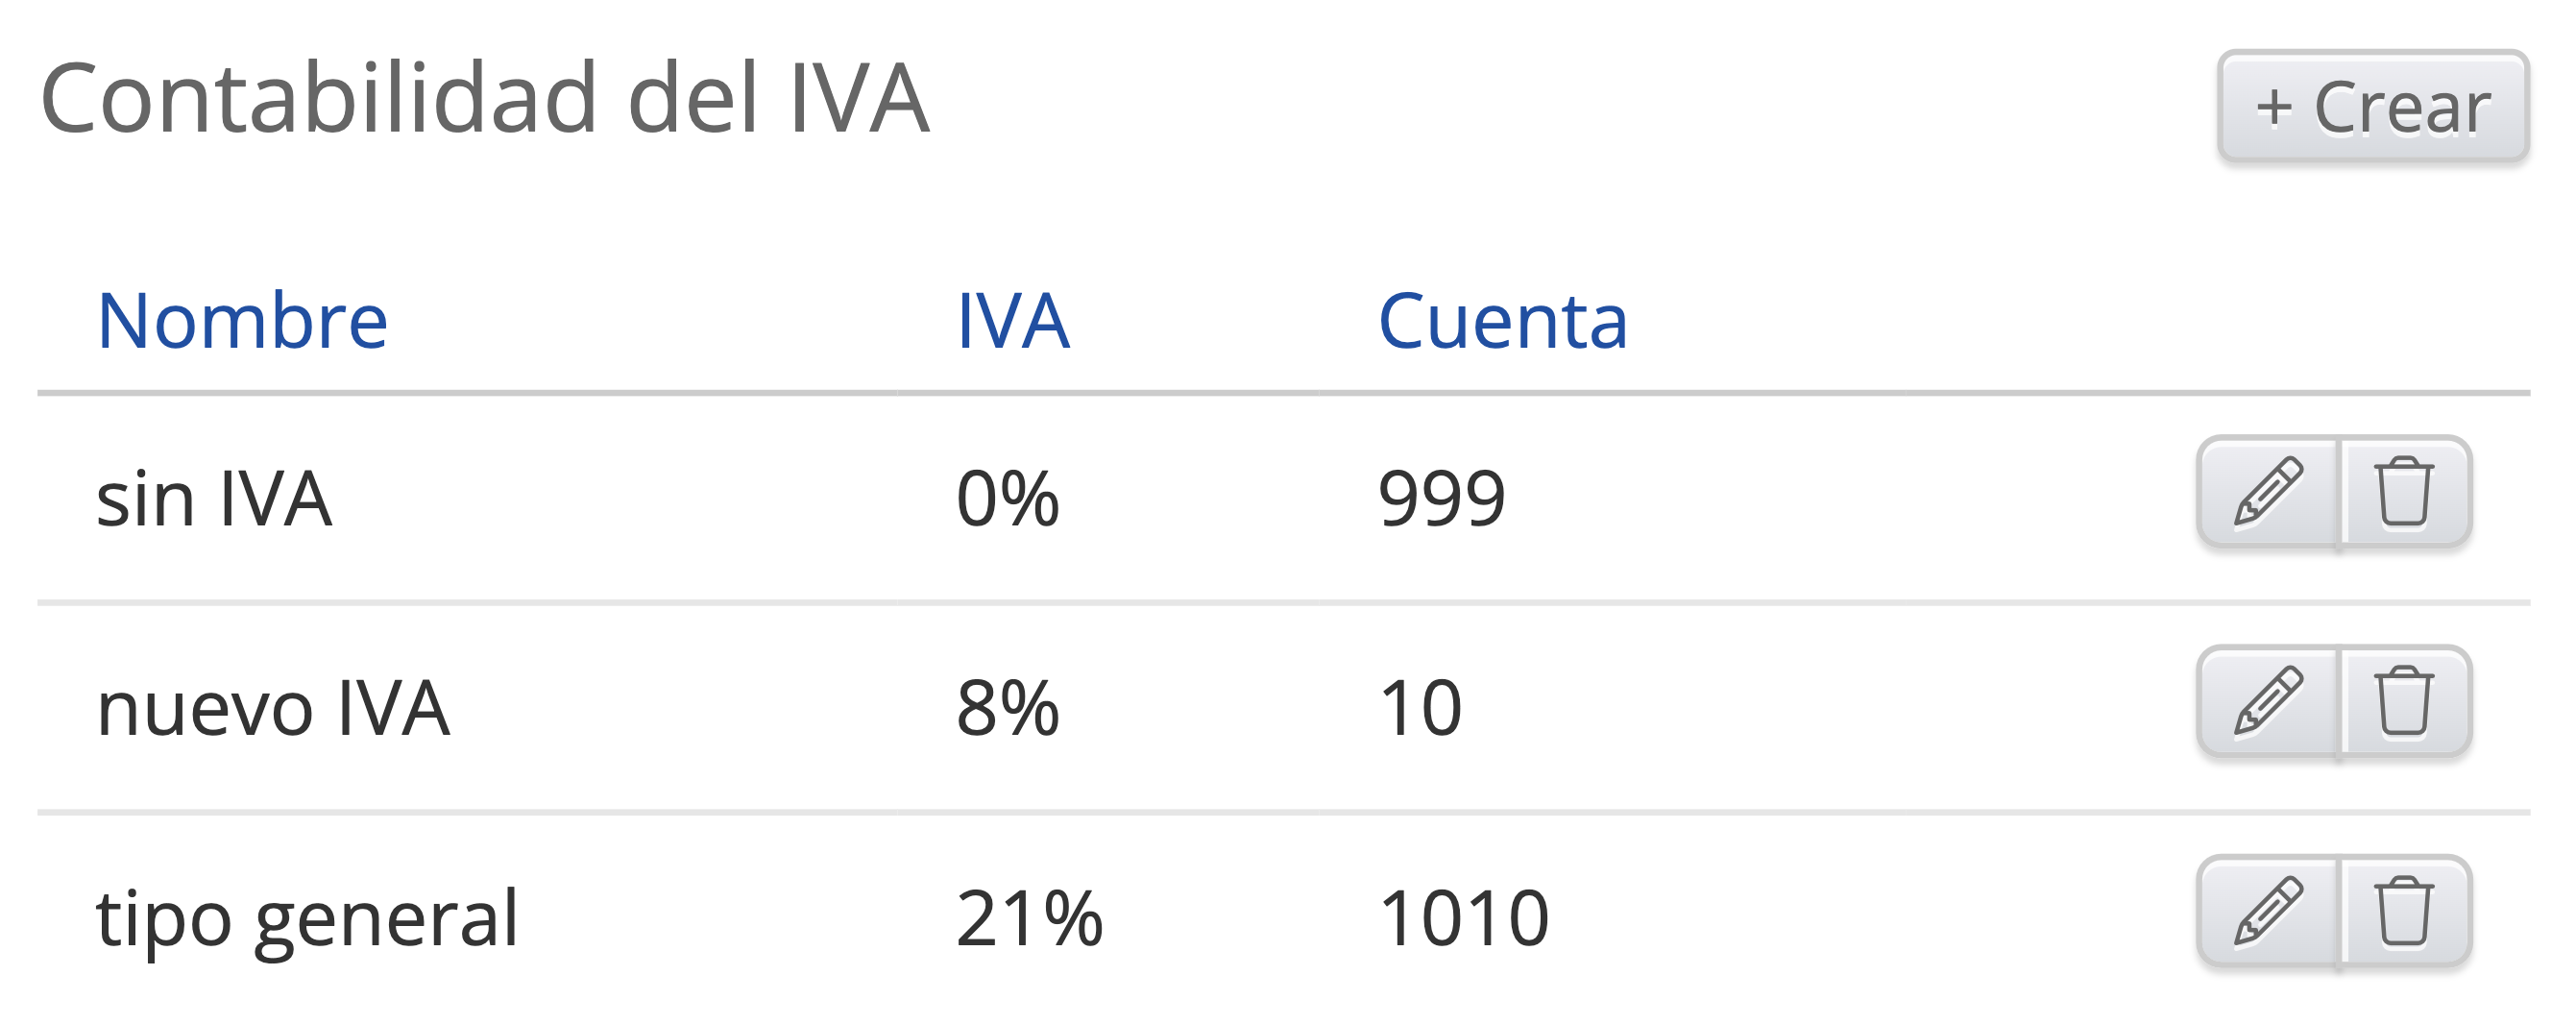Click the Contabilidad del IVA heading

coord(484,98)
